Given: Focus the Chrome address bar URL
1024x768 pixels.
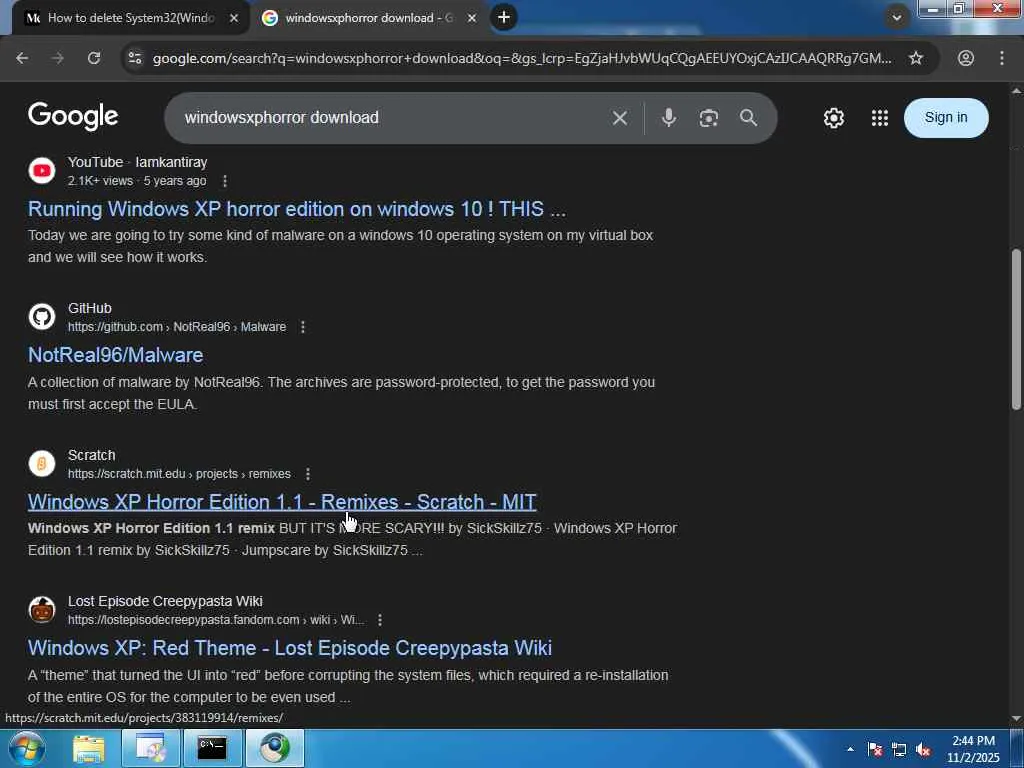Looking at the screenshot, I should tap(521, 58).
